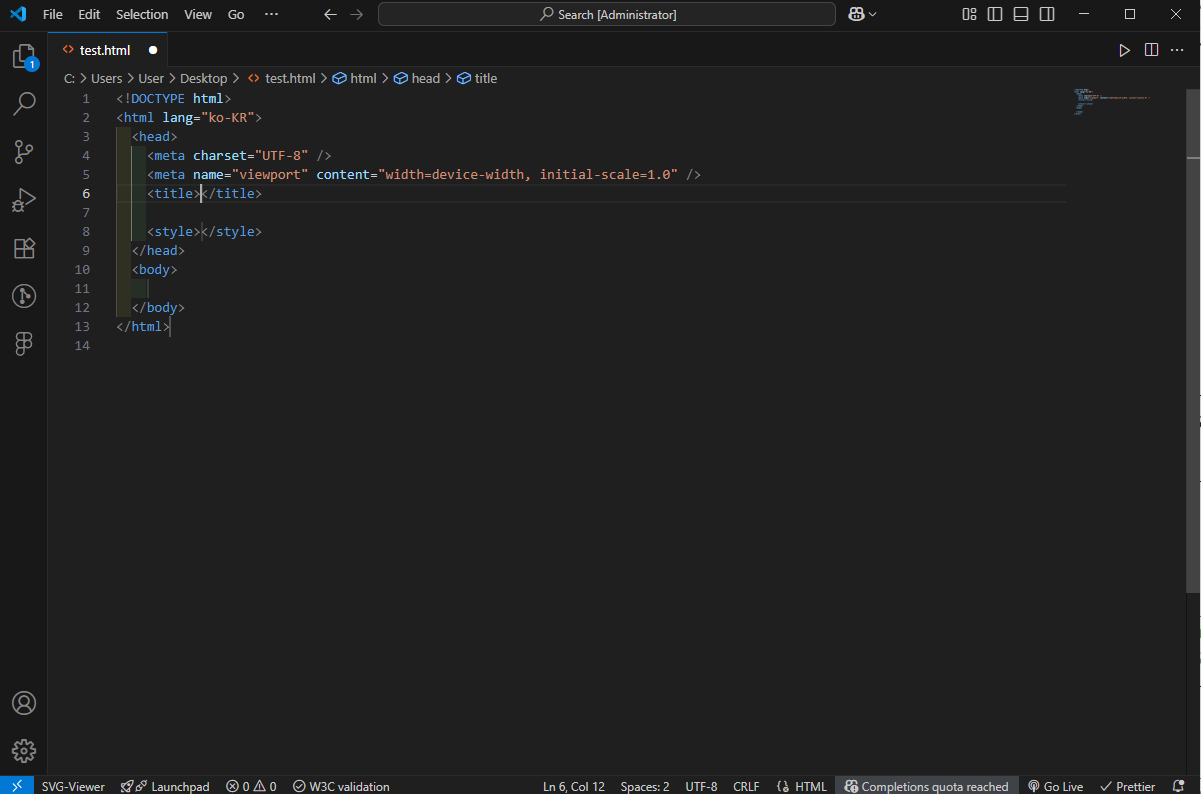The image size is (1201, 794).
Task: Open the View menu
Action: click(198, 14)
